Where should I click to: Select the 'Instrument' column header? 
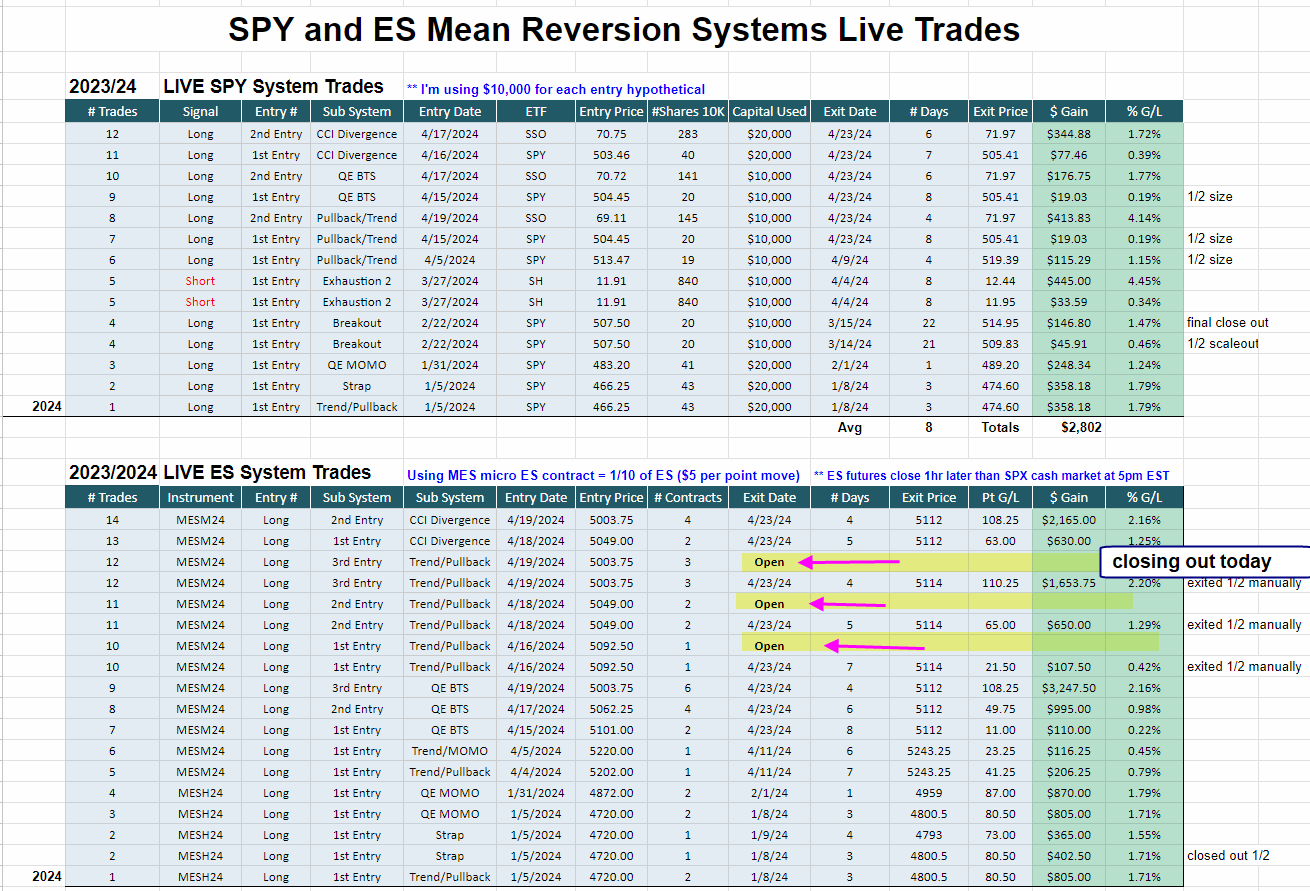click(200, 497)
